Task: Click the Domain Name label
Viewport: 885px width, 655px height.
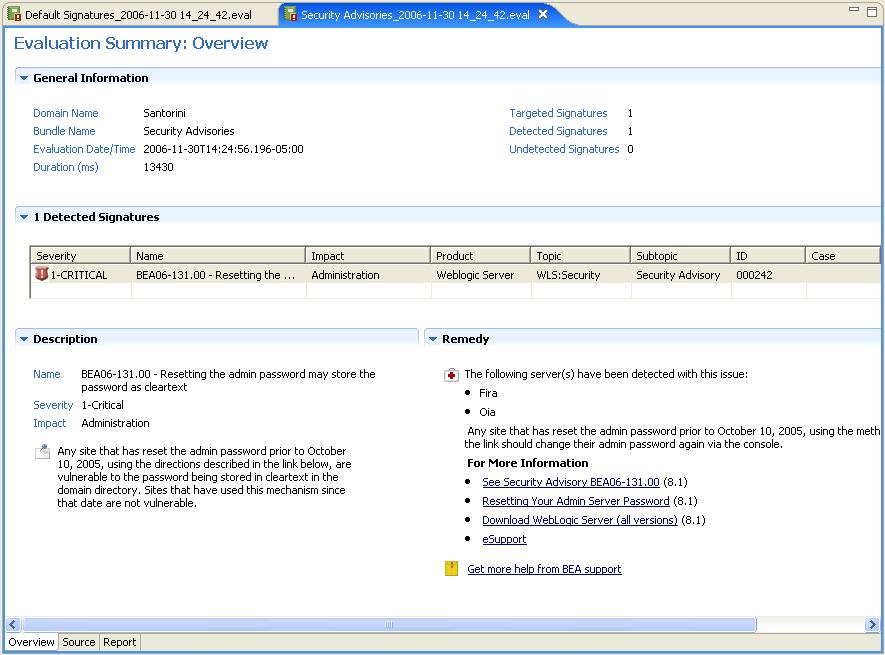Action: pyautogui.click(x=65, y=113)
